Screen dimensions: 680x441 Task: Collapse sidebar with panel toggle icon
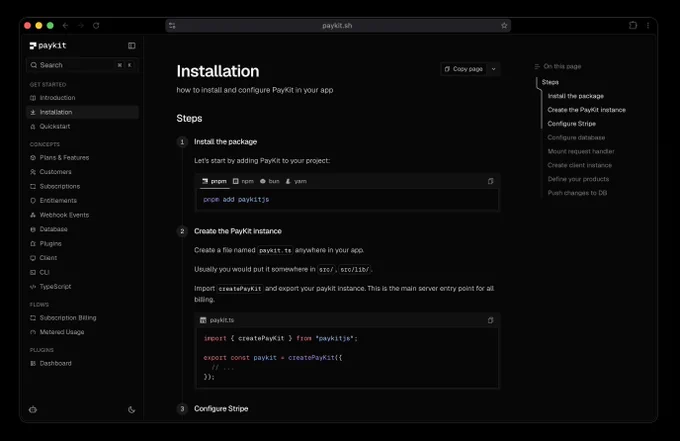[131, 46]
